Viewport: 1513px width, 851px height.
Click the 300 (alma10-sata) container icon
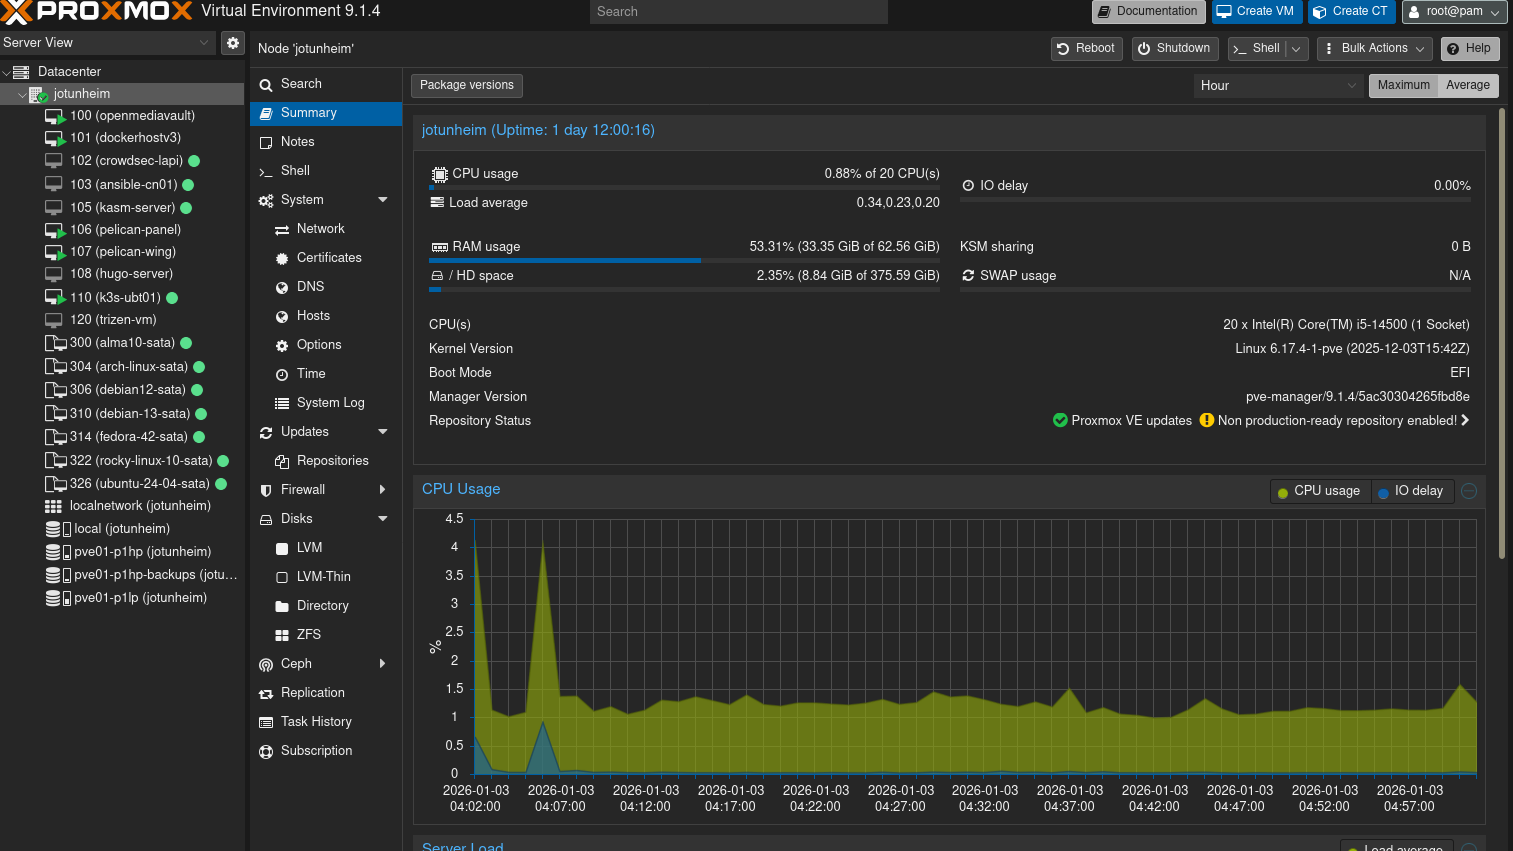[x=54, y=343]
